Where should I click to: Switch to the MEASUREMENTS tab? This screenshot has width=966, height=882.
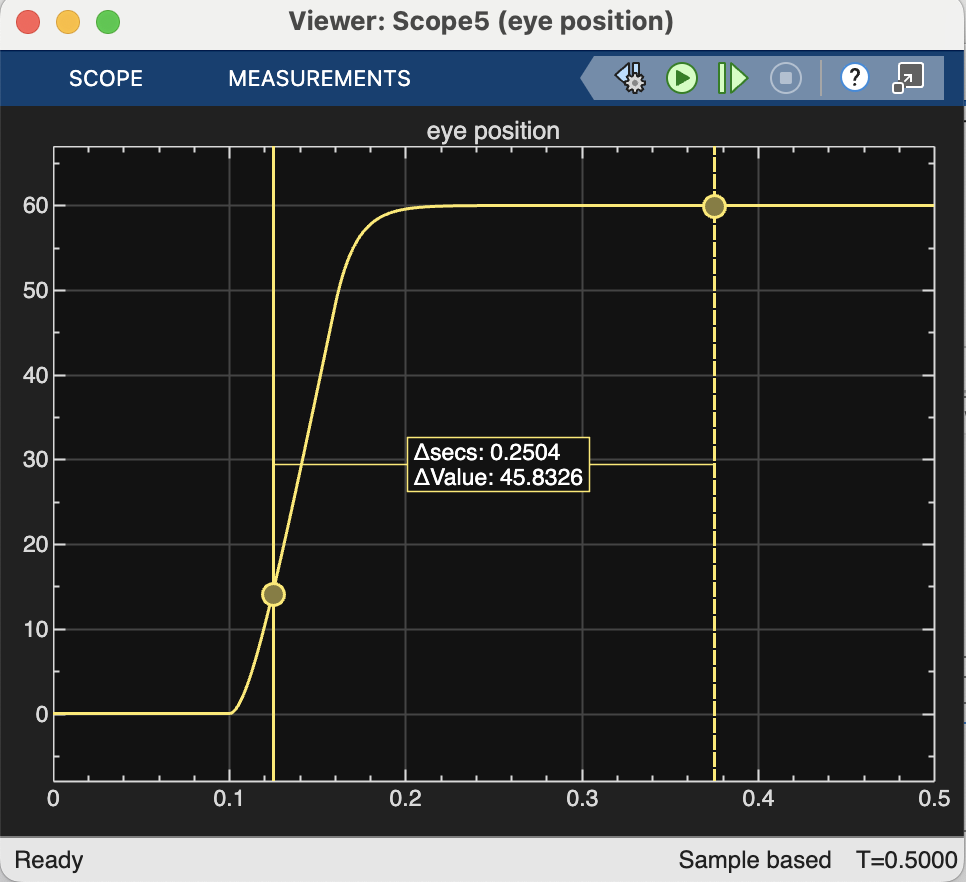(319, 78)
